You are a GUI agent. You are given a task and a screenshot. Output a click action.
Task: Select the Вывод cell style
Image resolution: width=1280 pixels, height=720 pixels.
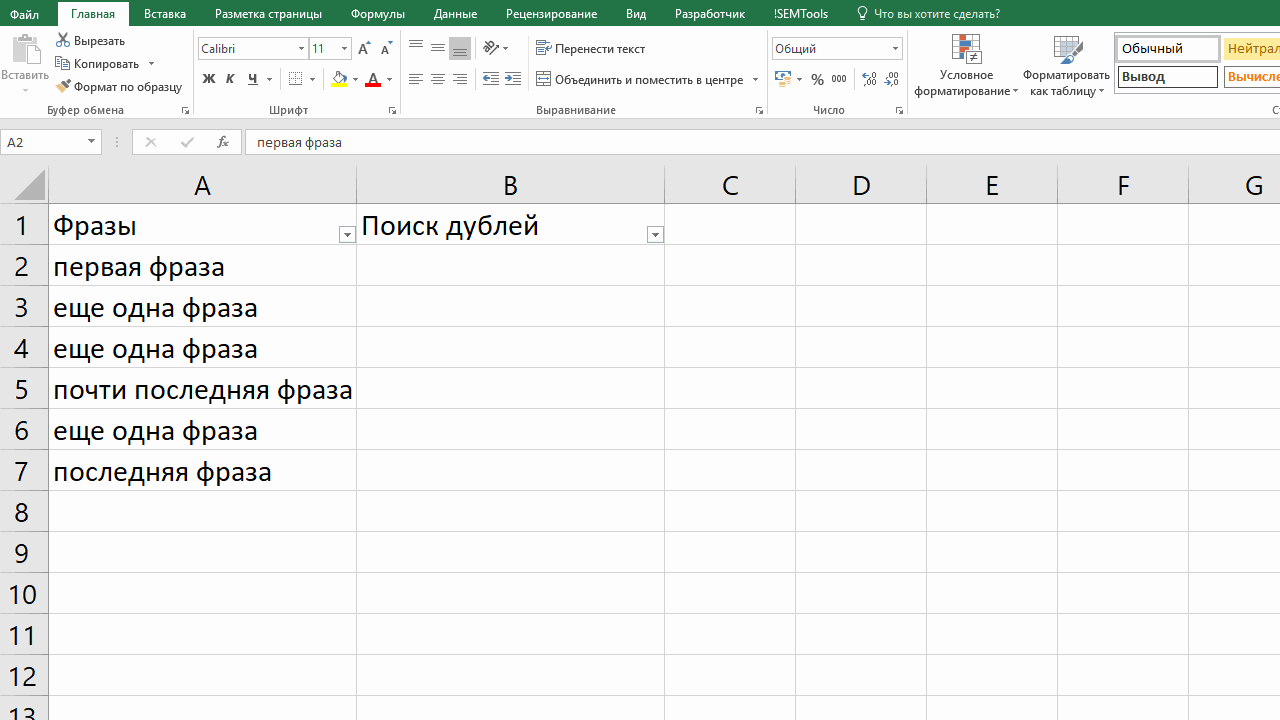pyautogui.click(x=1168, y=77)
